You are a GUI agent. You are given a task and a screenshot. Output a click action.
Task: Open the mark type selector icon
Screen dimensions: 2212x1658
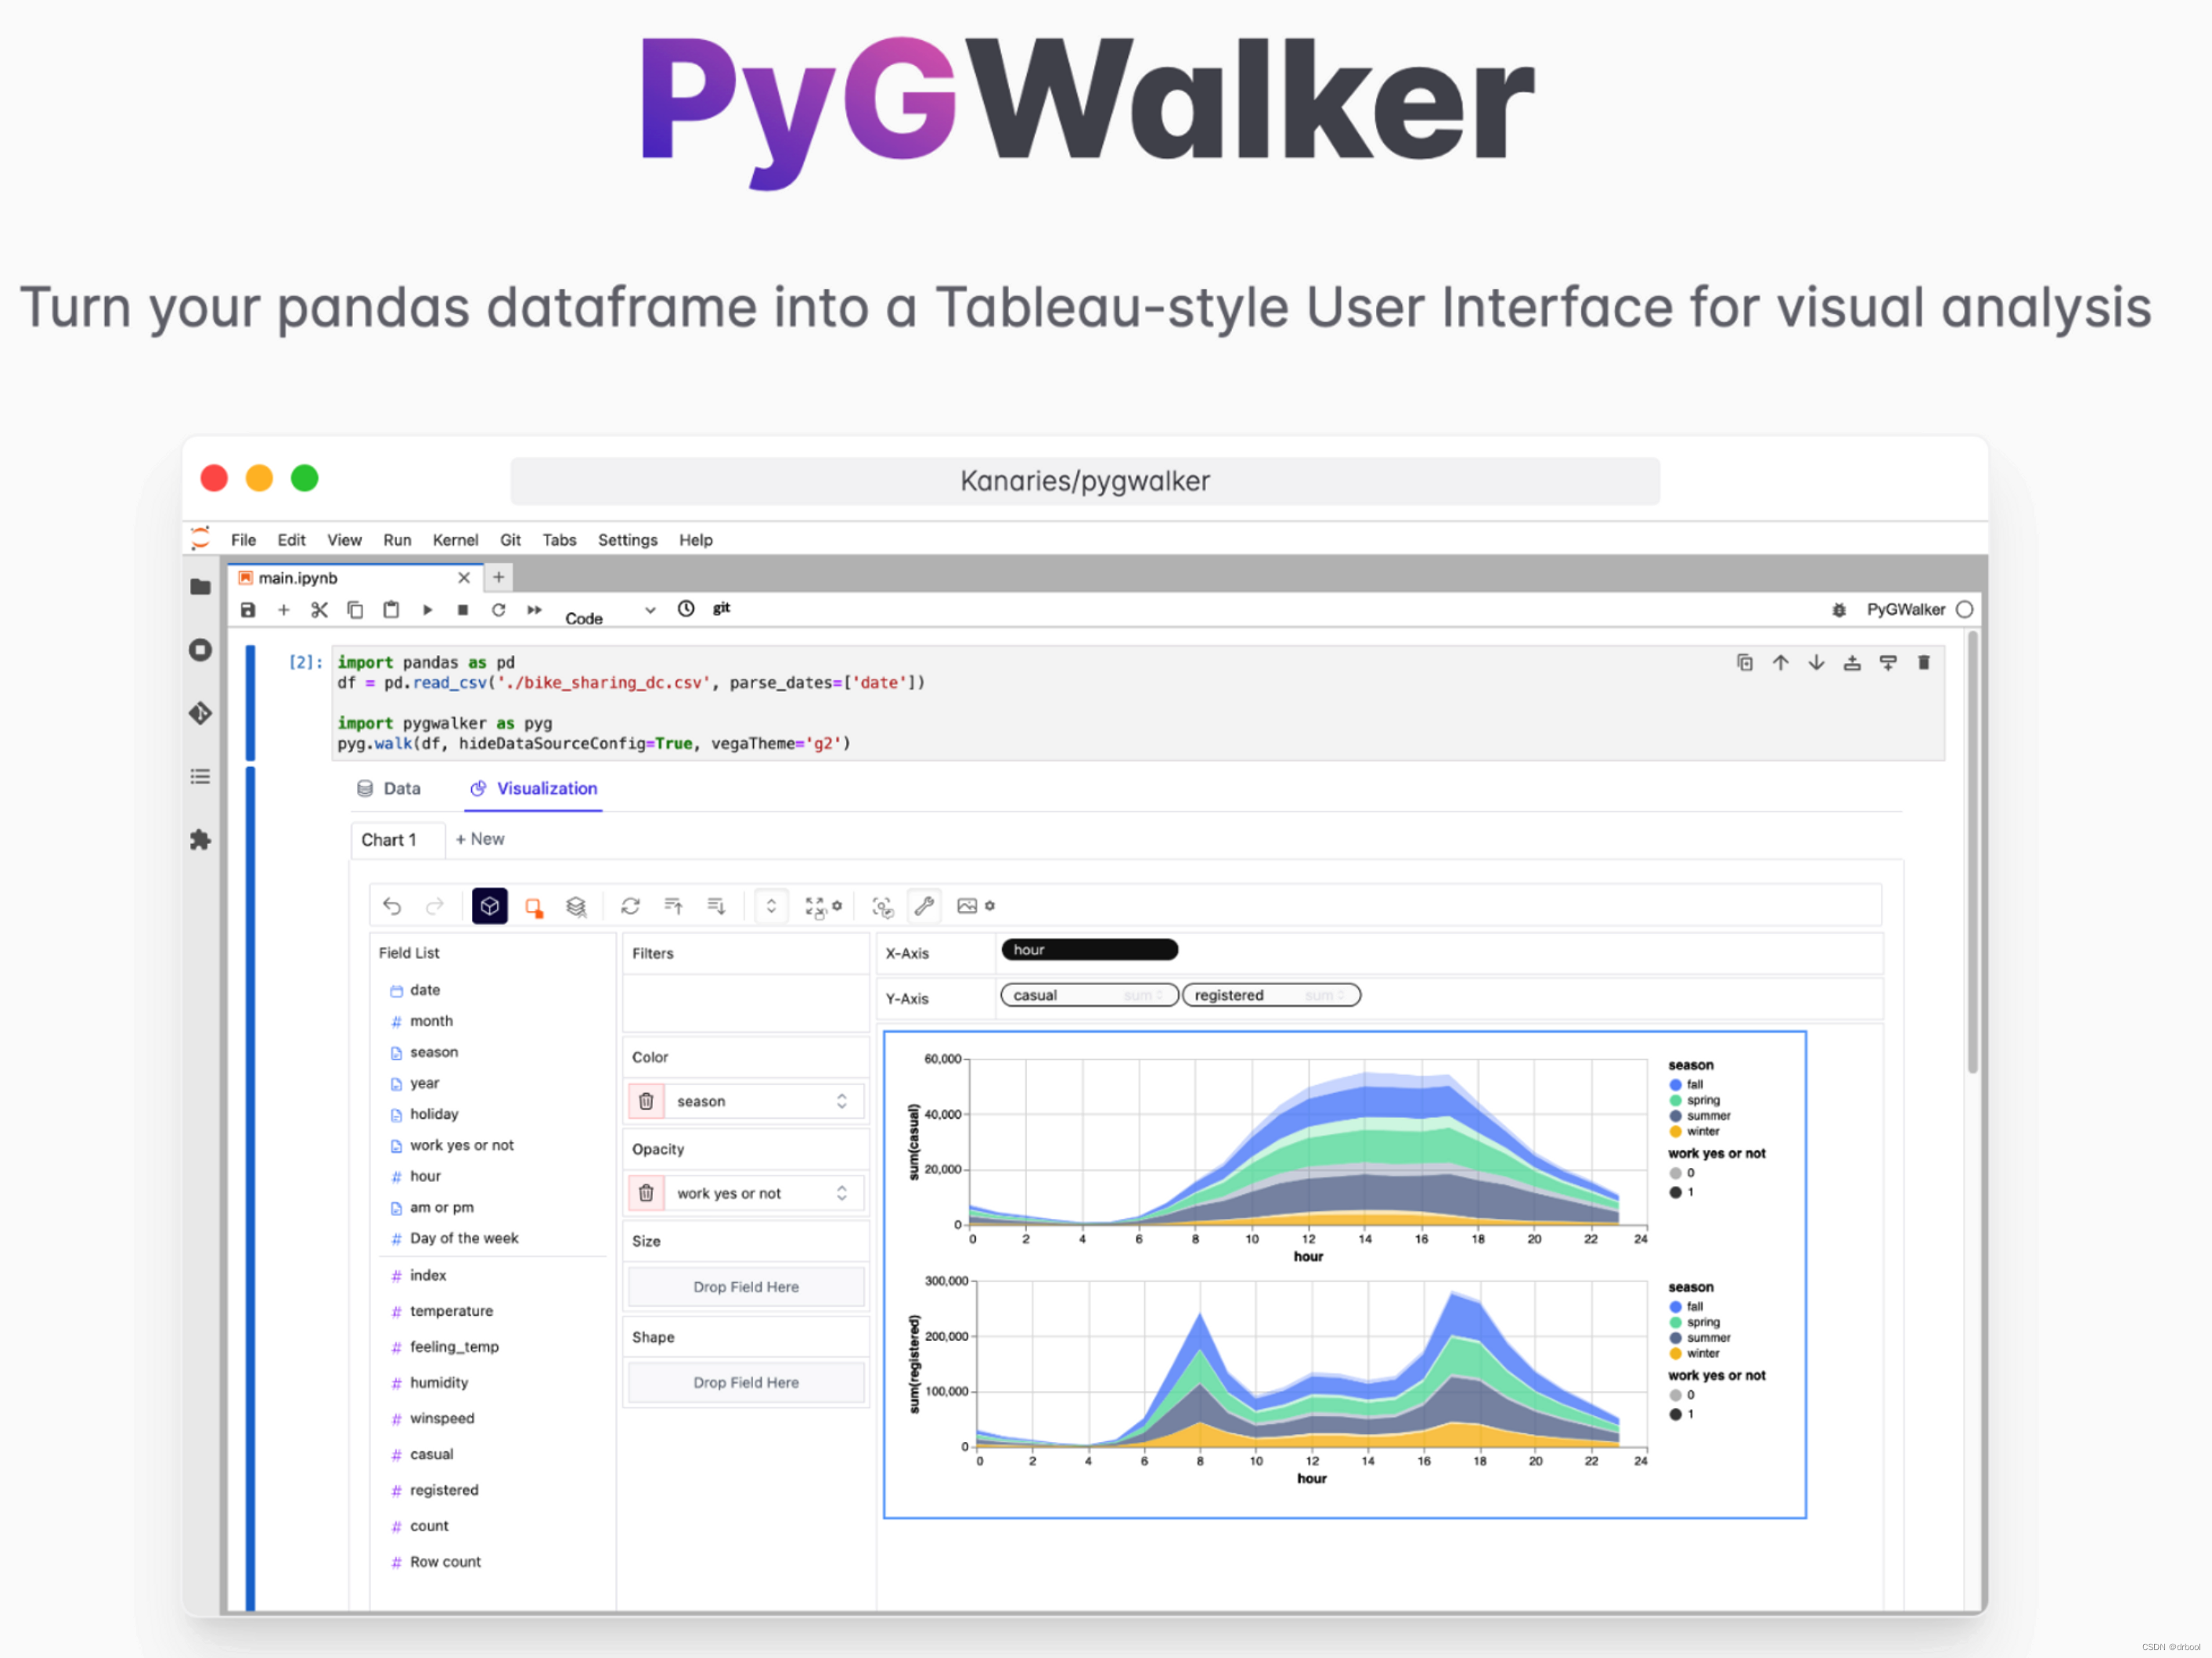[534, 907]
